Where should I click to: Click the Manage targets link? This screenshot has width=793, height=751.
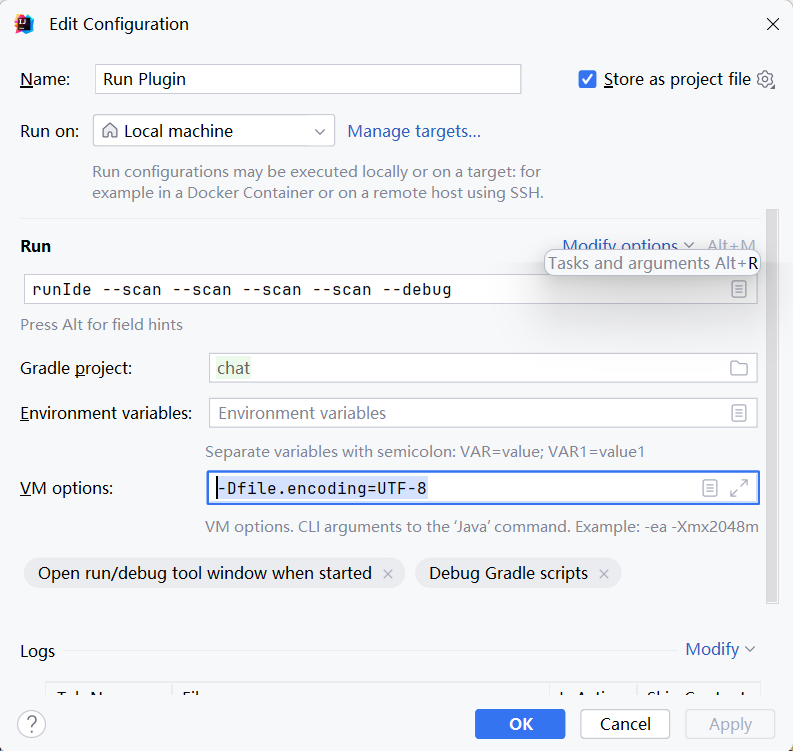click(x=414, y=131)
